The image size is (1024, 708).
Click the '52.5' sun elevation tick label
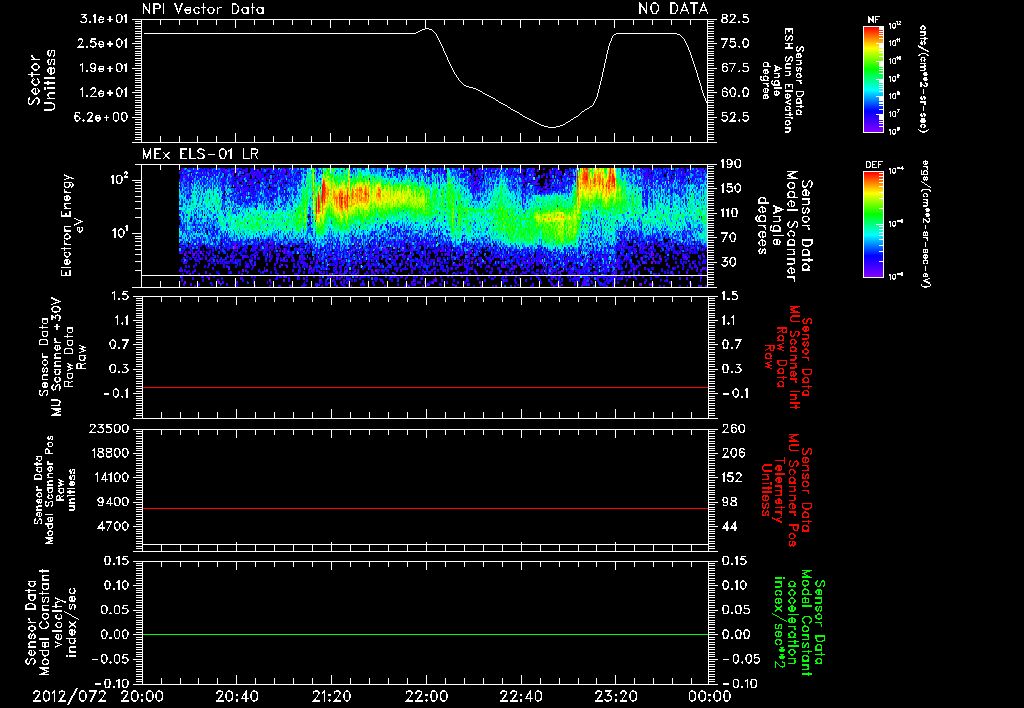(x=735, y=118)
